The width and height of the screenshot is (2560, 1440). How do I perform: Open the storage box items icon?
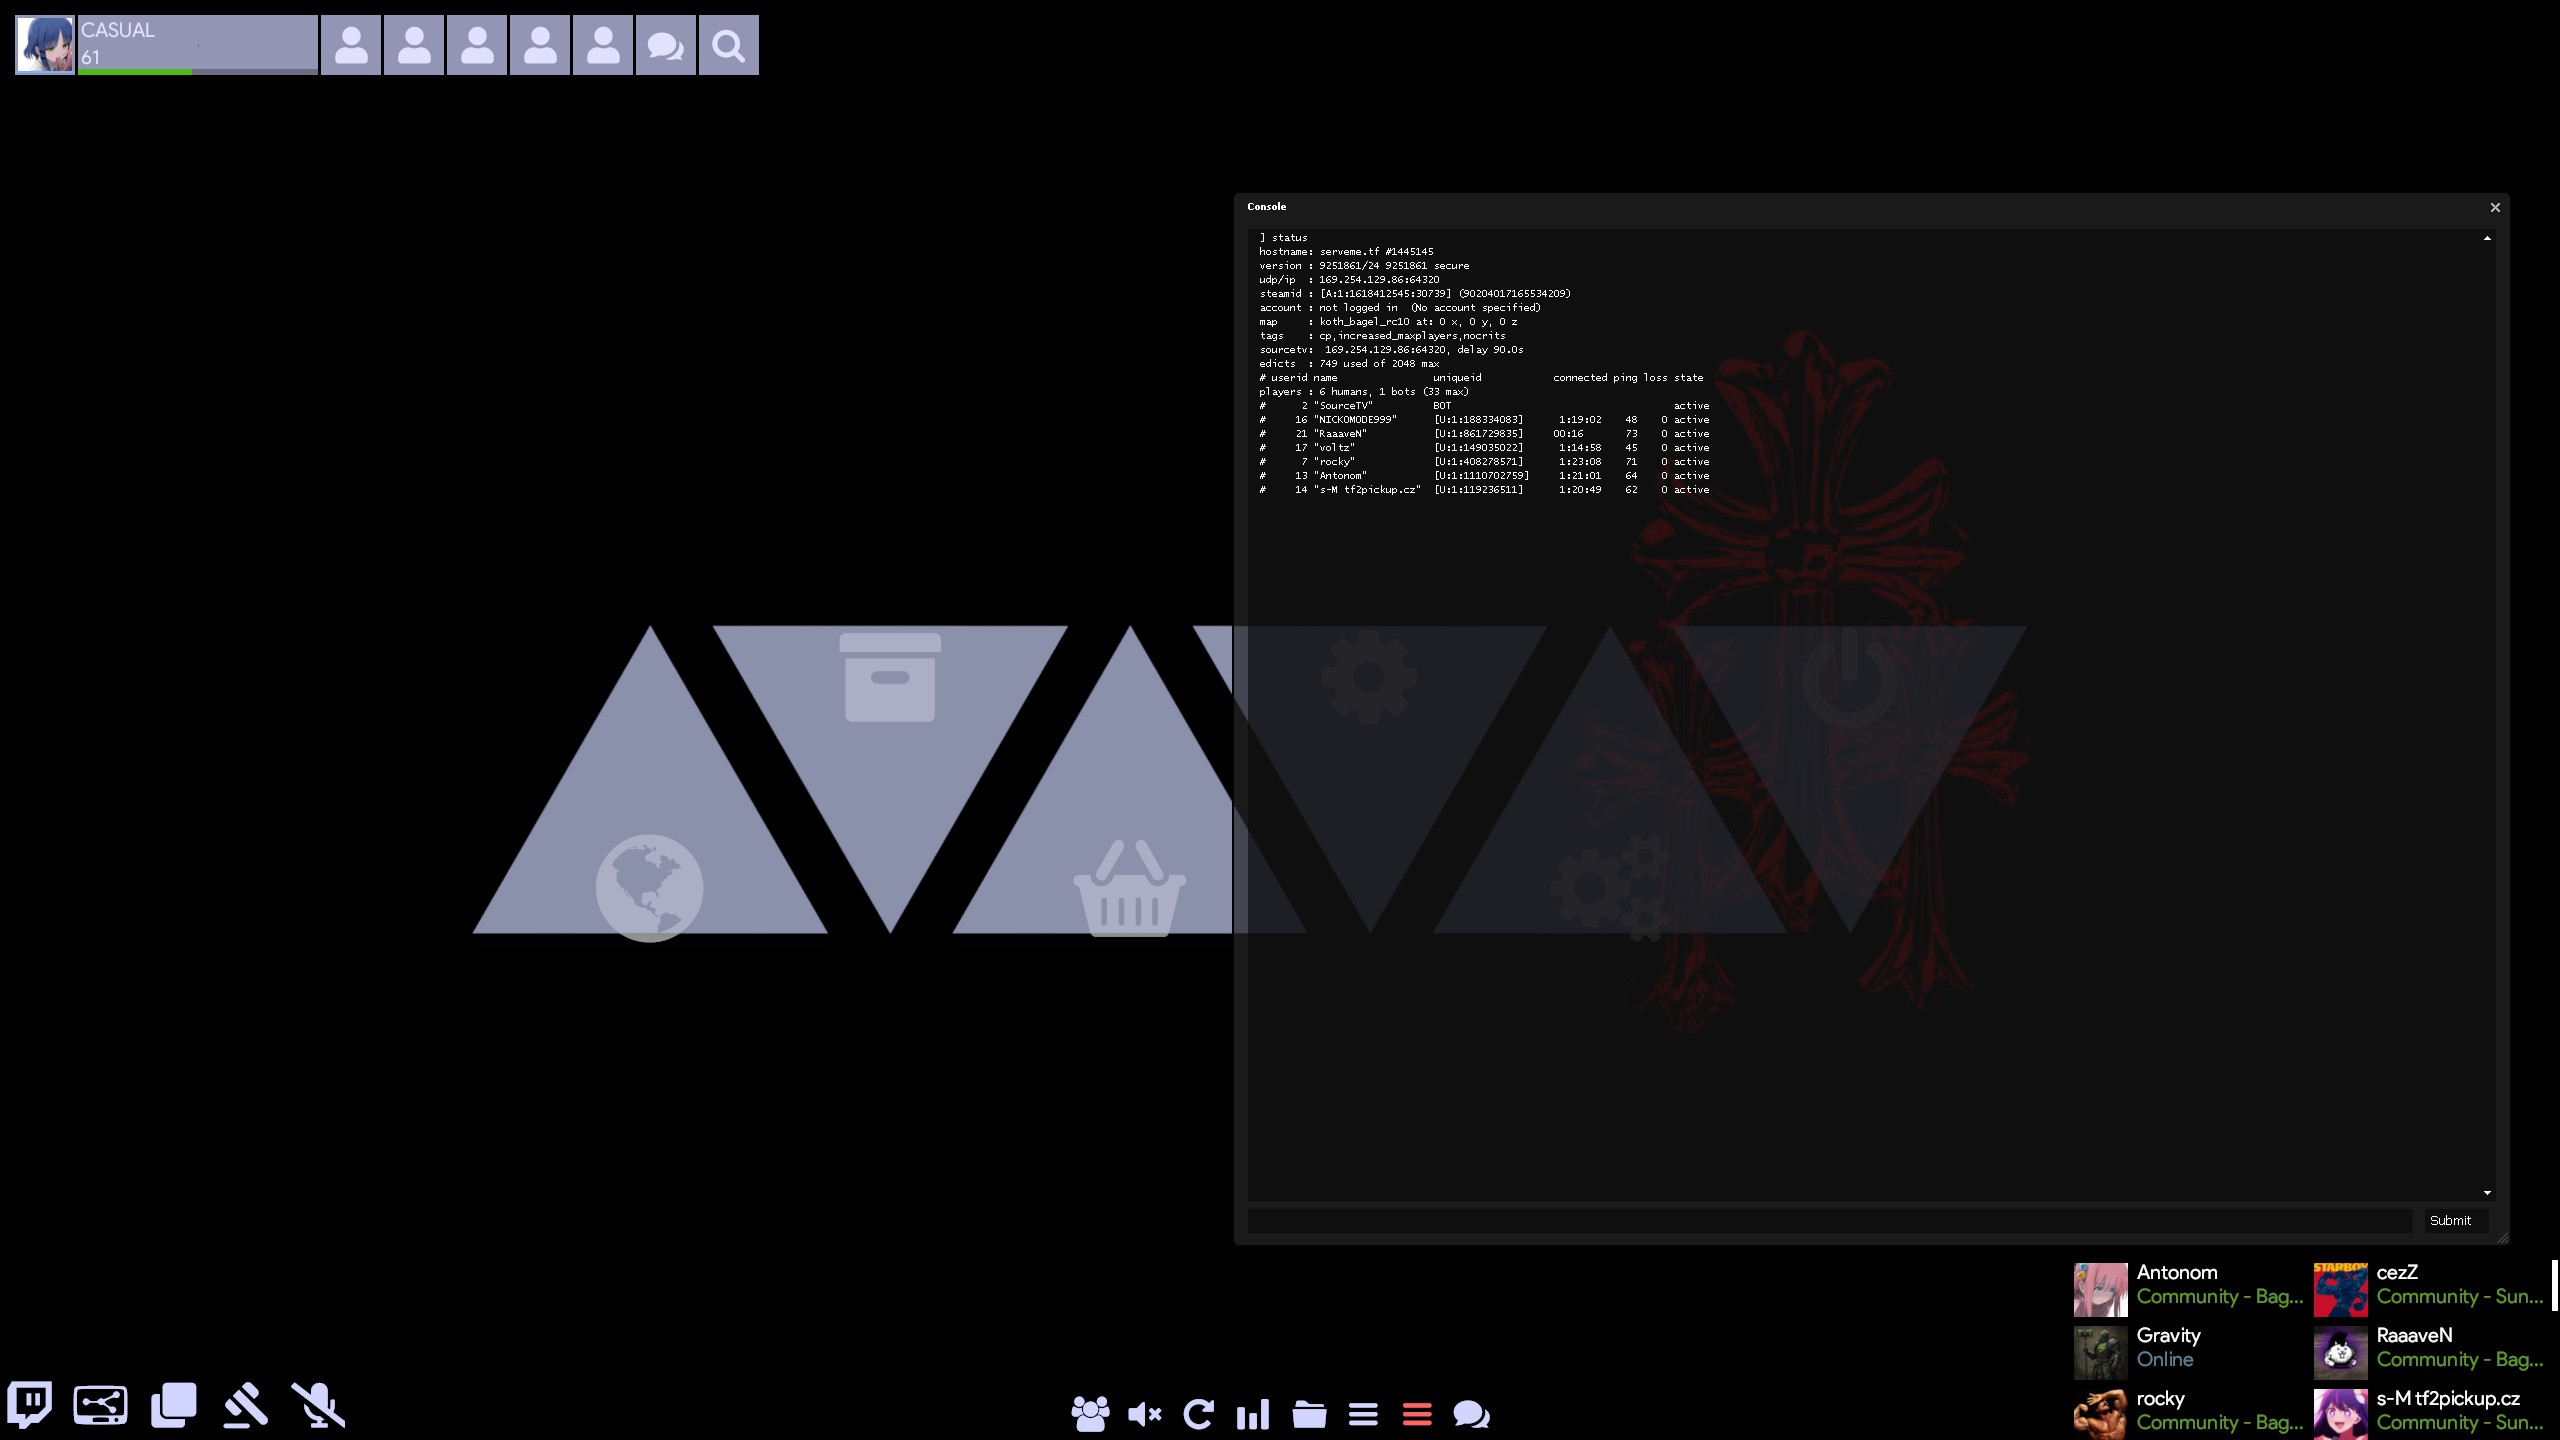890,677
